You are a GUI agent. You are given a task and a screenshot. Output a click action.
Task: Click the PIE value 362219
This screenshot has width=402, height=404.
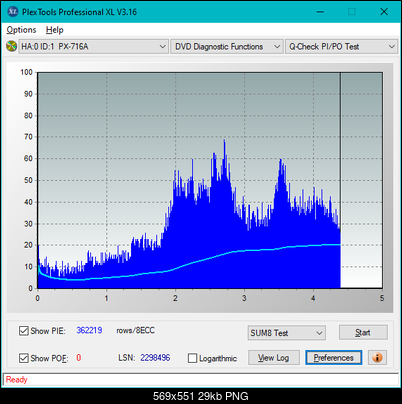coord(89,330)
